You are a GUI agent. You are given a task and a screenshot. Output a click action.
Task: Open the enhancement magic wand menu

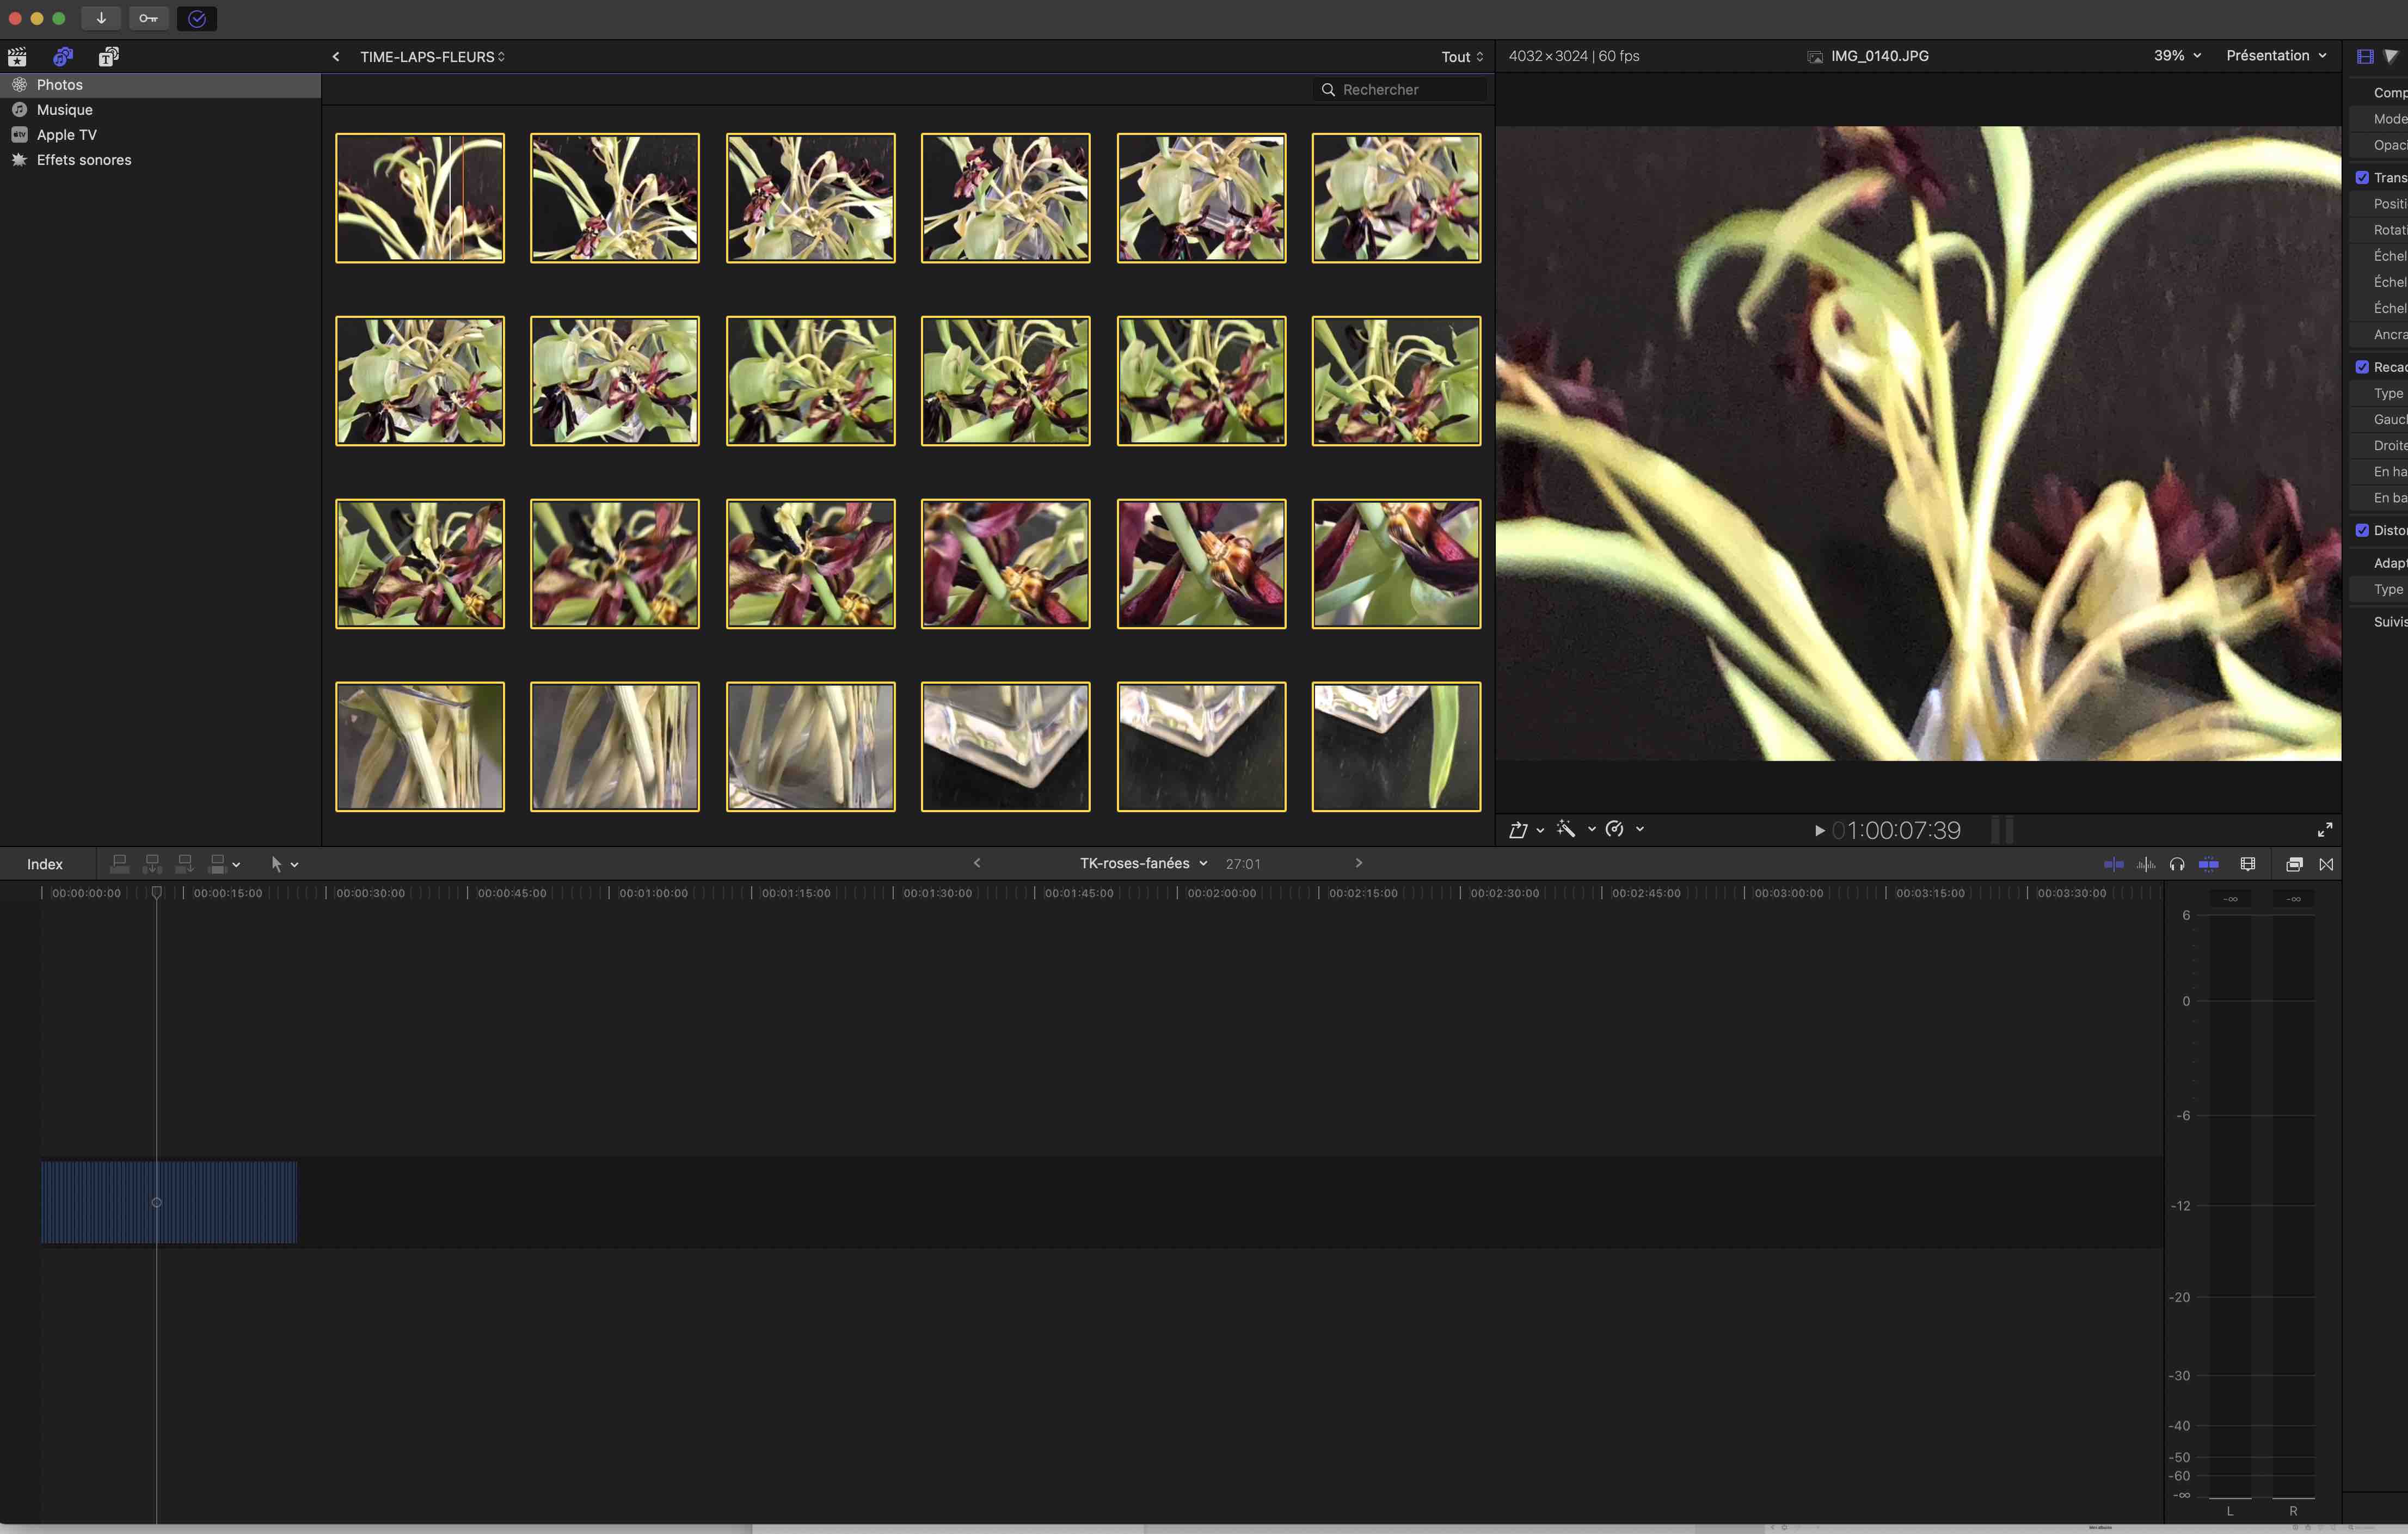coord(1567,829)
